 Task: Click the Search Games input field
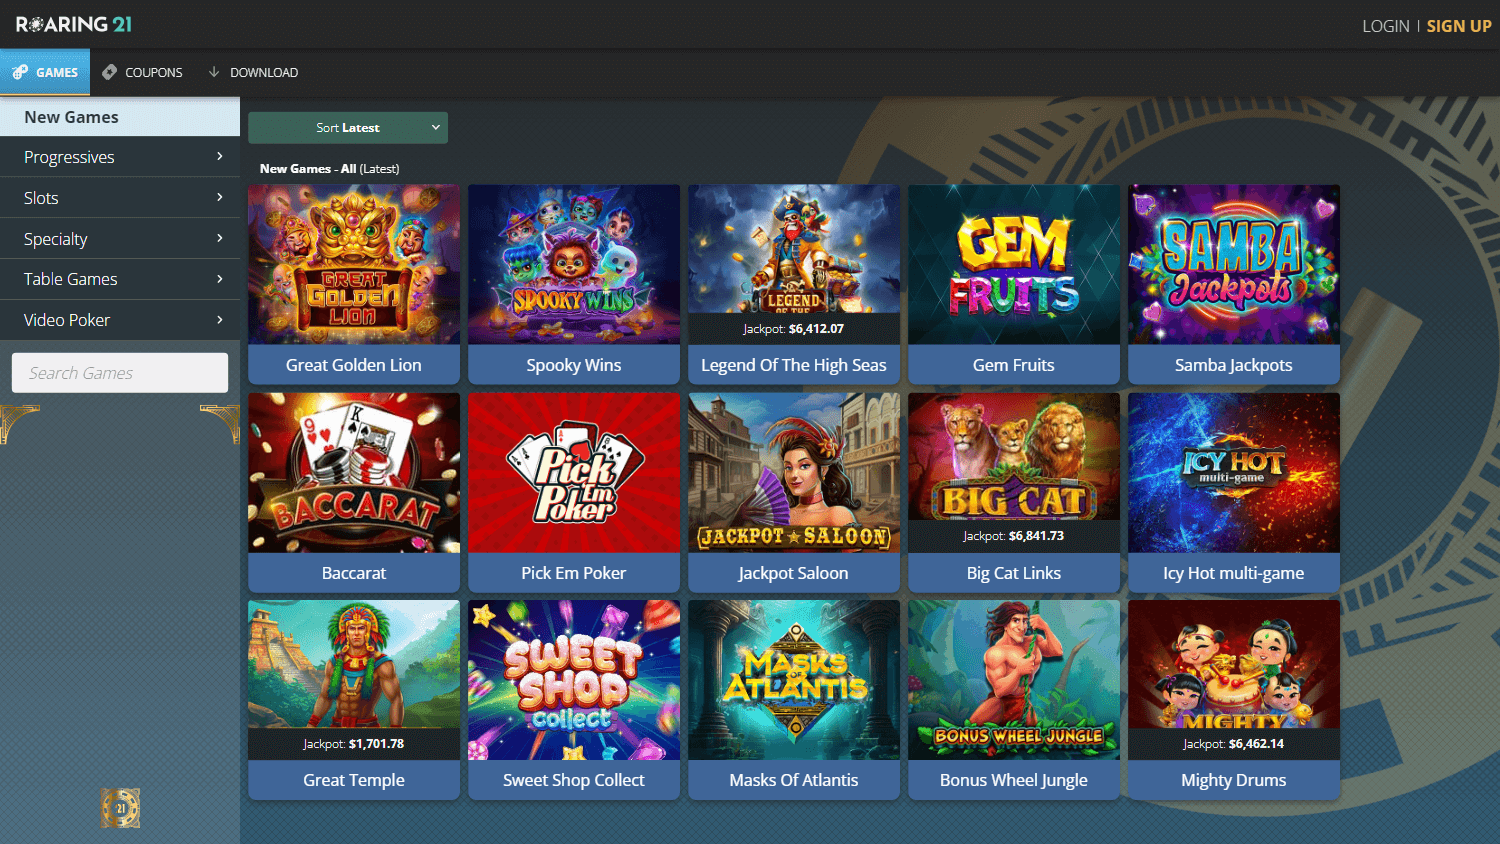120,373
